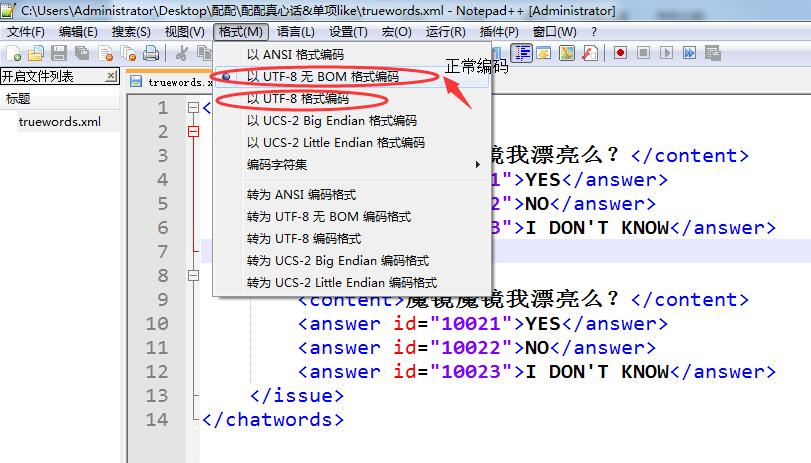Click the Notepad++ title bar app icon
The width and height of the screenshot is (811, 463).
[x=7, y=10]
